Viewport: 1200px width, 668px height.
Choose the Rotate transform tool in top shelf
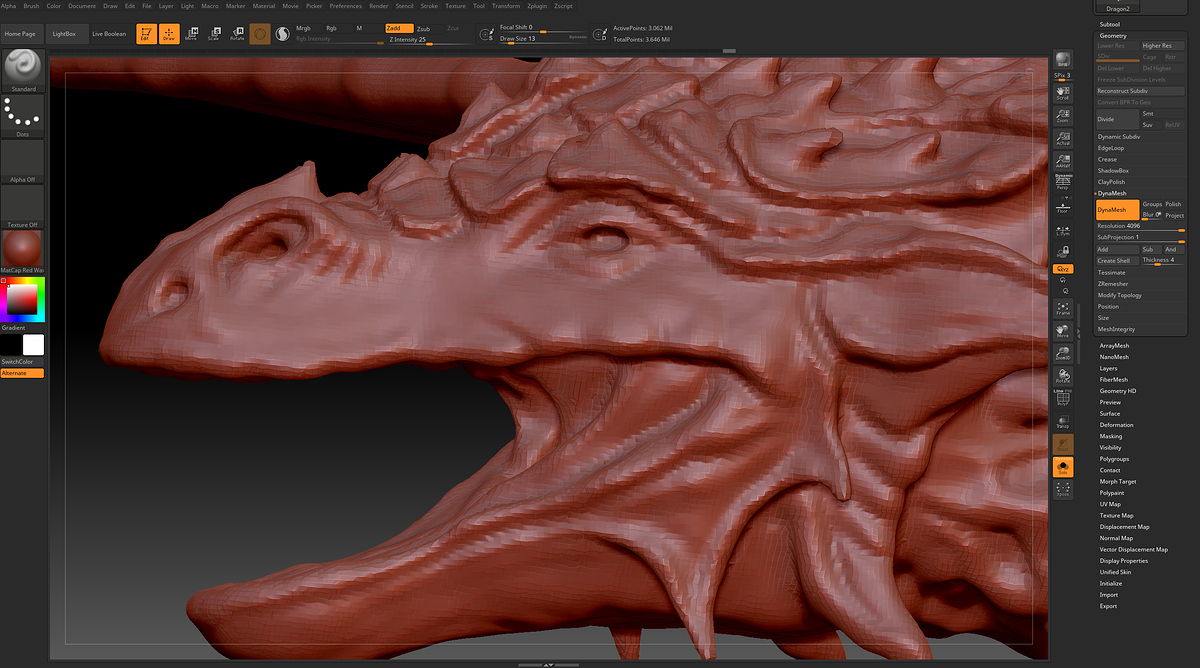[237, 34]
